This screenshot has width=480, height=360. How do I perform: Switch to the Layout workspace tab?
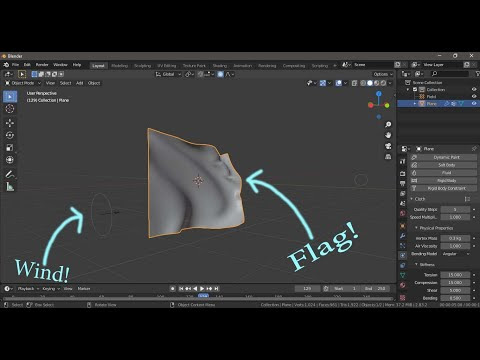pyautogui.click(x=98, y=66)
